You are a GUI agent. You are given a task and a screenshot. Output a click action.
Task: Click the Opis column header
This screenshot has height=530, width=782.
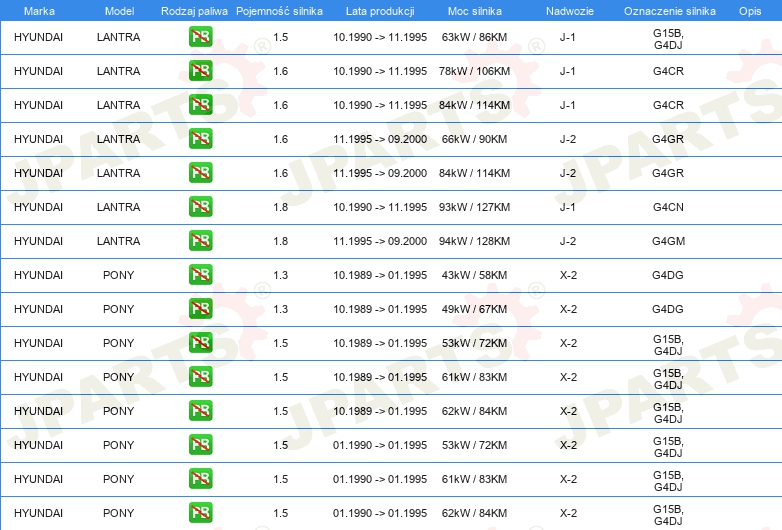pyautogui.click(x=750, y=11)
